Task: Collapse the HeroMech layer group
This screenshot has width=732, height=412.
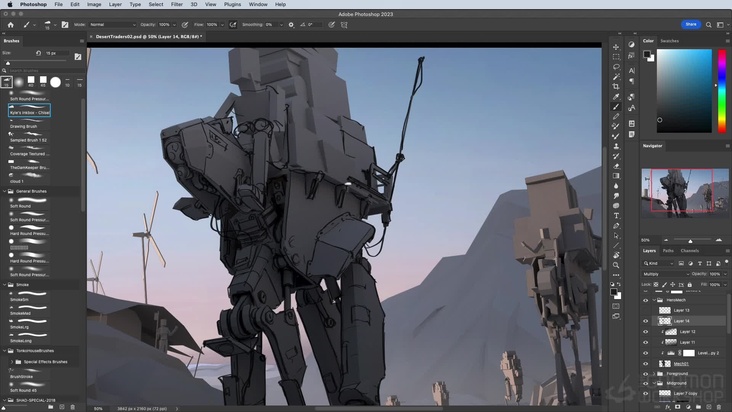Action: (654, 300)
